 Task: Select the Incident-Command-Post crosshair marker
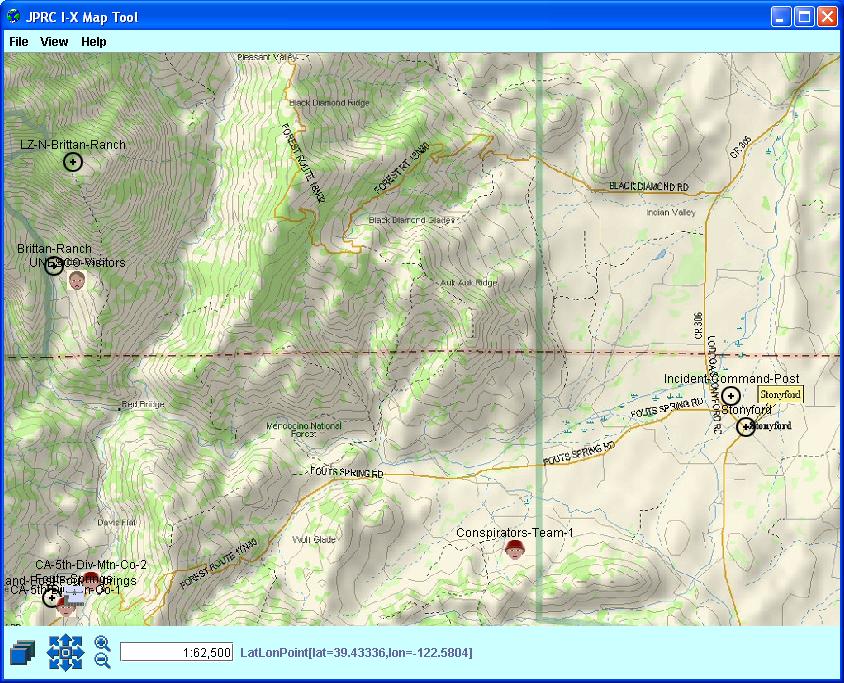pyautogui.click(x=732, y=396)
